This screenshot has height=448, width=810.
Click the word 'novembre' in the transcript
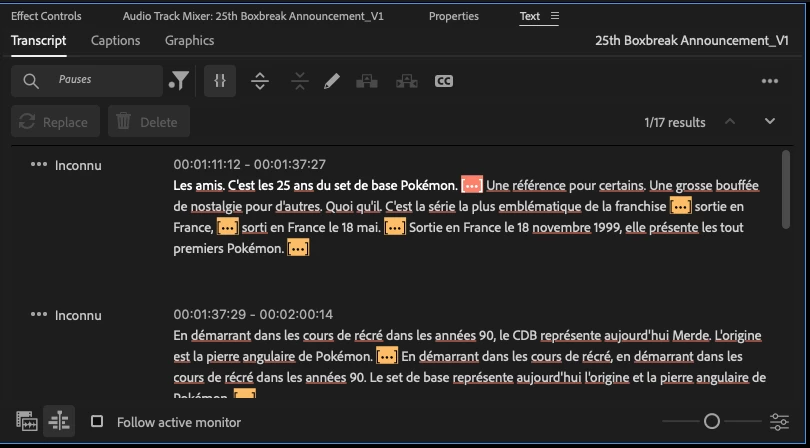click(562, 227)
